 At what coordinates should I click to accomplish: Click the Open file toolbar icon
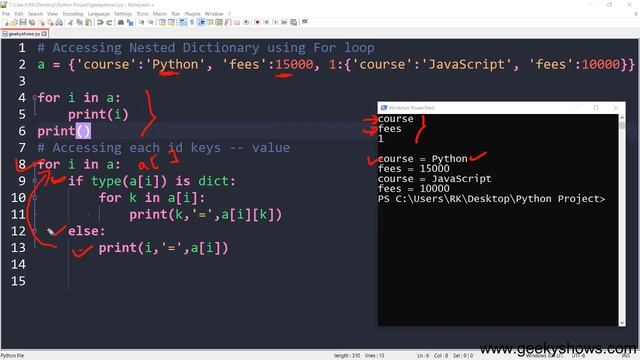(x=14, y=22)
